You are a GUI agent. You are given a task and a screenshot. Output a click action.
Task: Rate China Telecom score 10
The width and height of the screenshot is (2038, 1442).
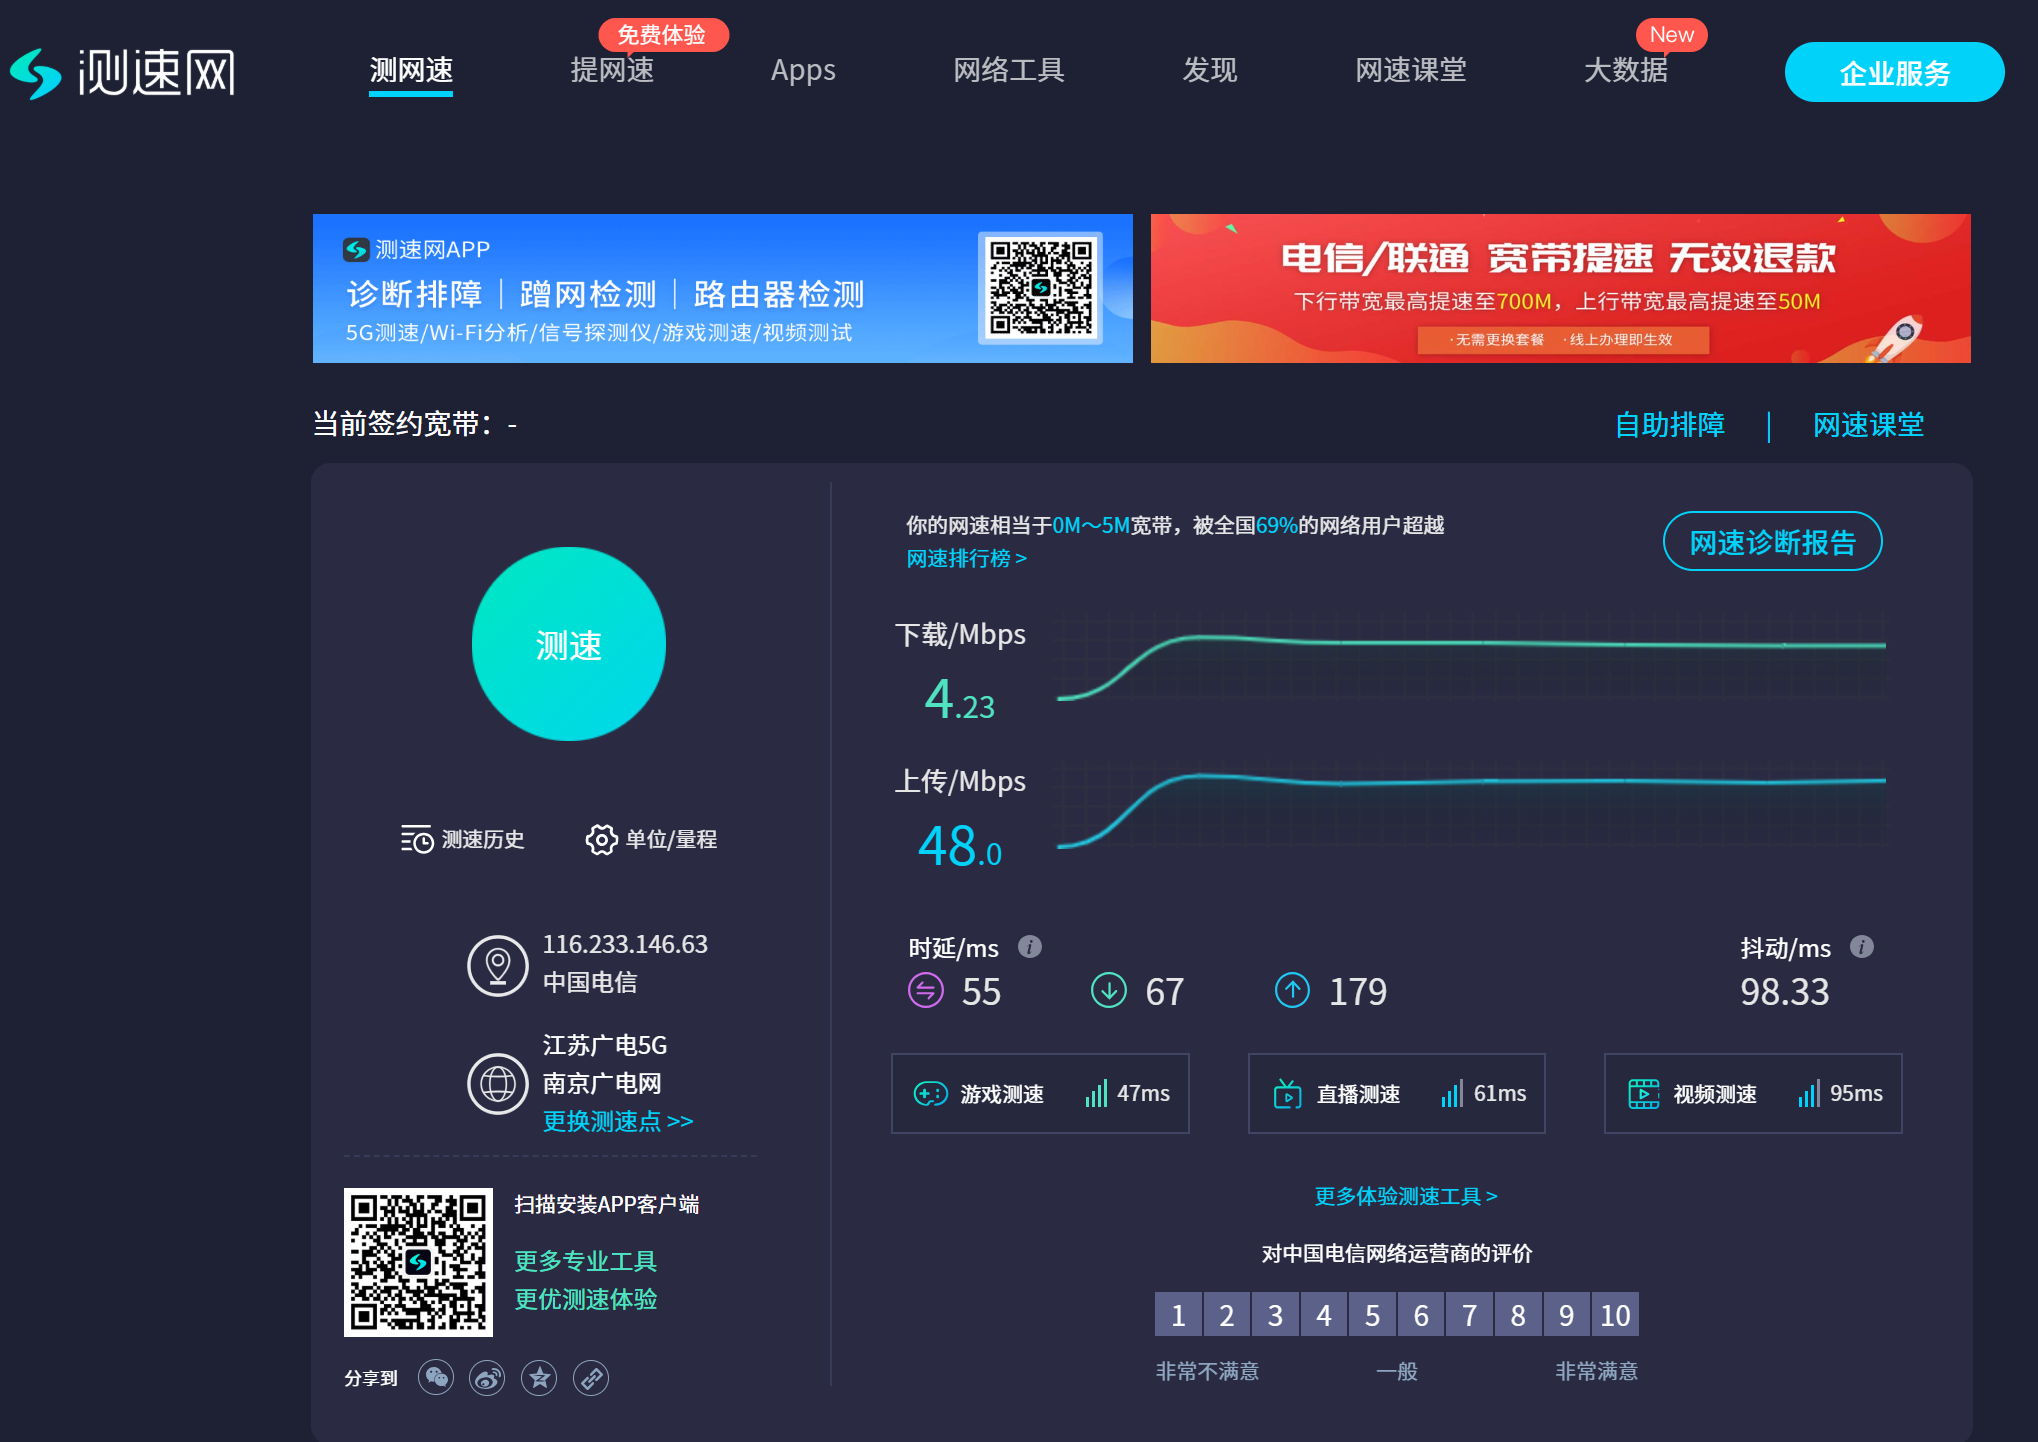pos(1615,1314)
